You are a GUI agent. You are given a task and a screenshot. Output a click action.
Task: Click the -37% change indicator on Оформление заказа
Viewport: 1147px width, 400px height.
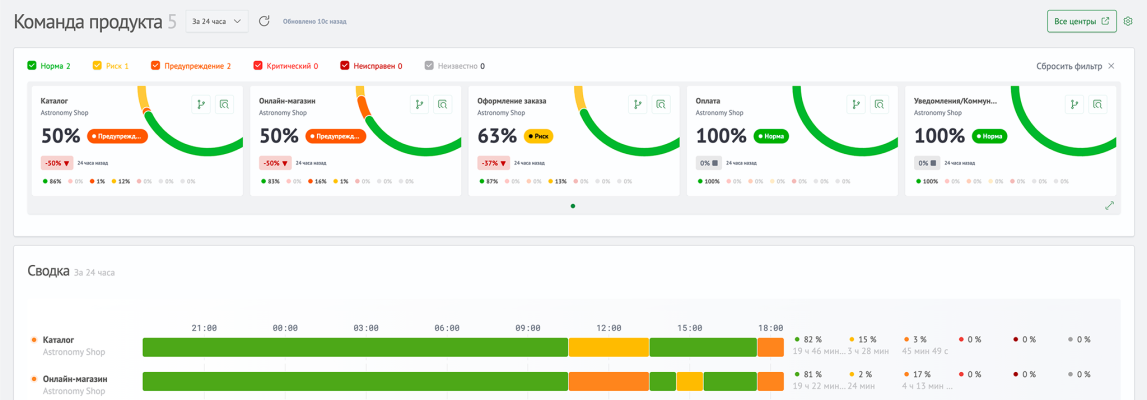click(x=494, y=163)
